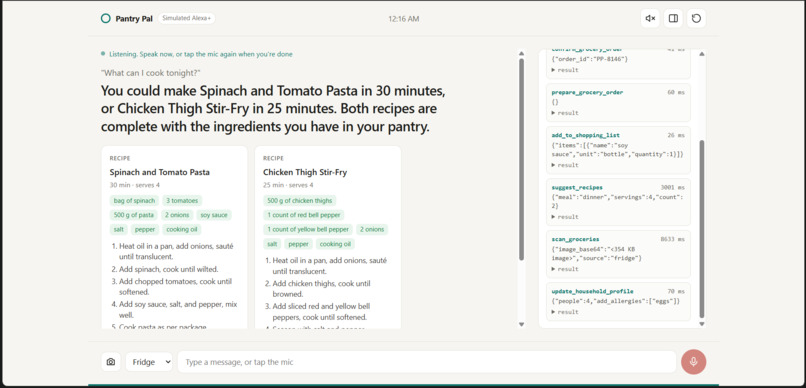Click 'Add chicken thighs, cook until browned' step

[321, 289]
